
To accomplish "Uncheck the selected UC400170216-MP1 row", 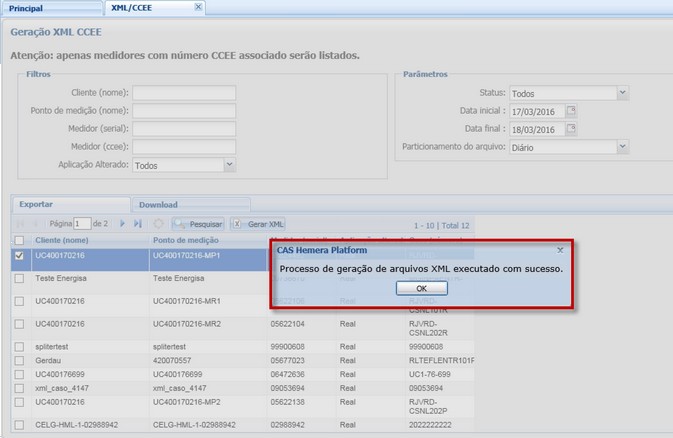I will (x=19, y=256).
